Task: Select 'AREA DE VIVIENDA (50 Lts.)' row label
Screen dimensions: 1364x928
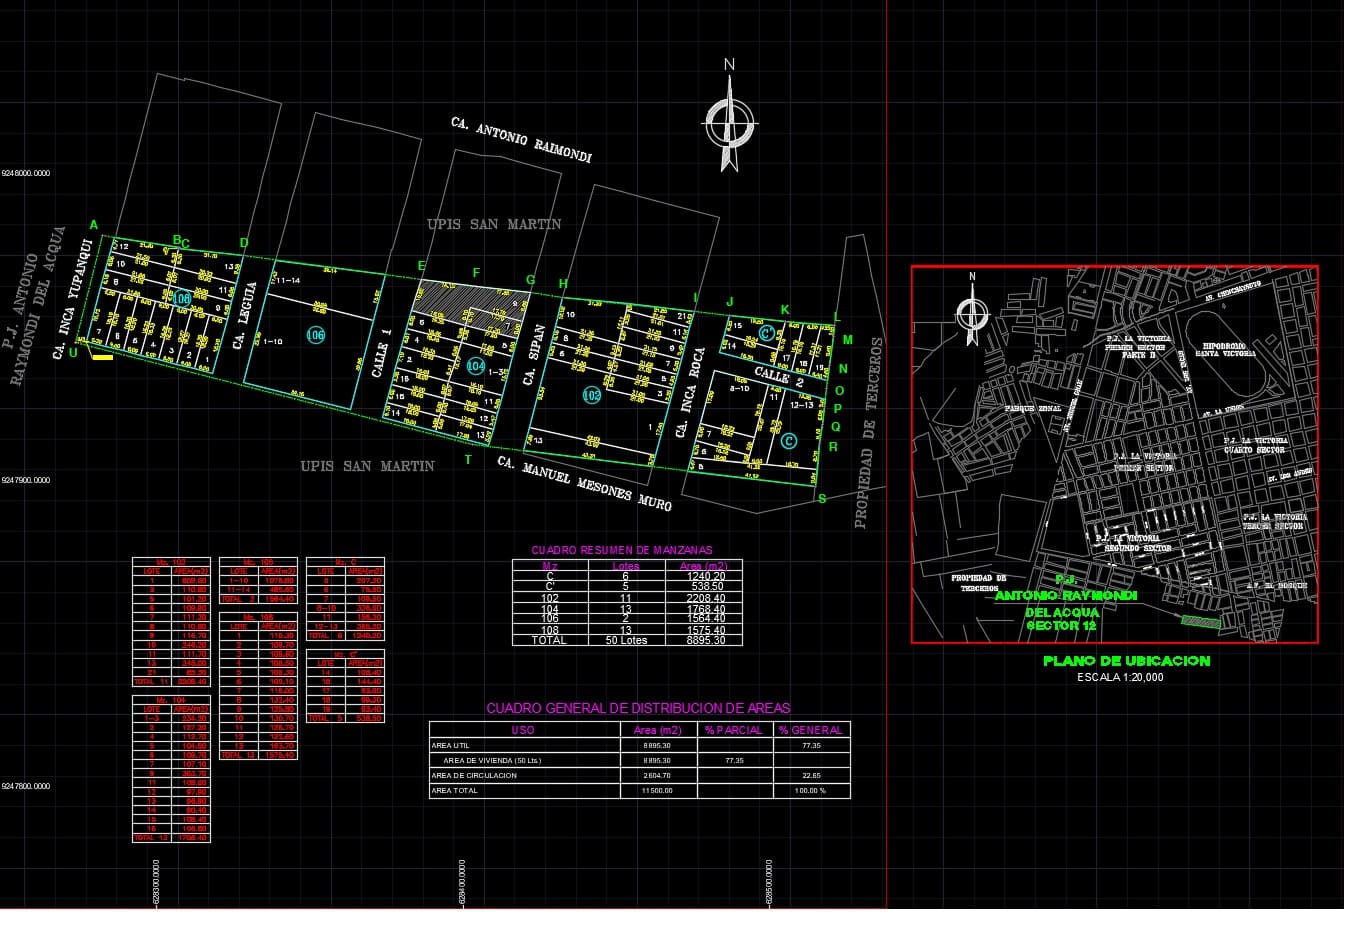Action: click(492, 761)
